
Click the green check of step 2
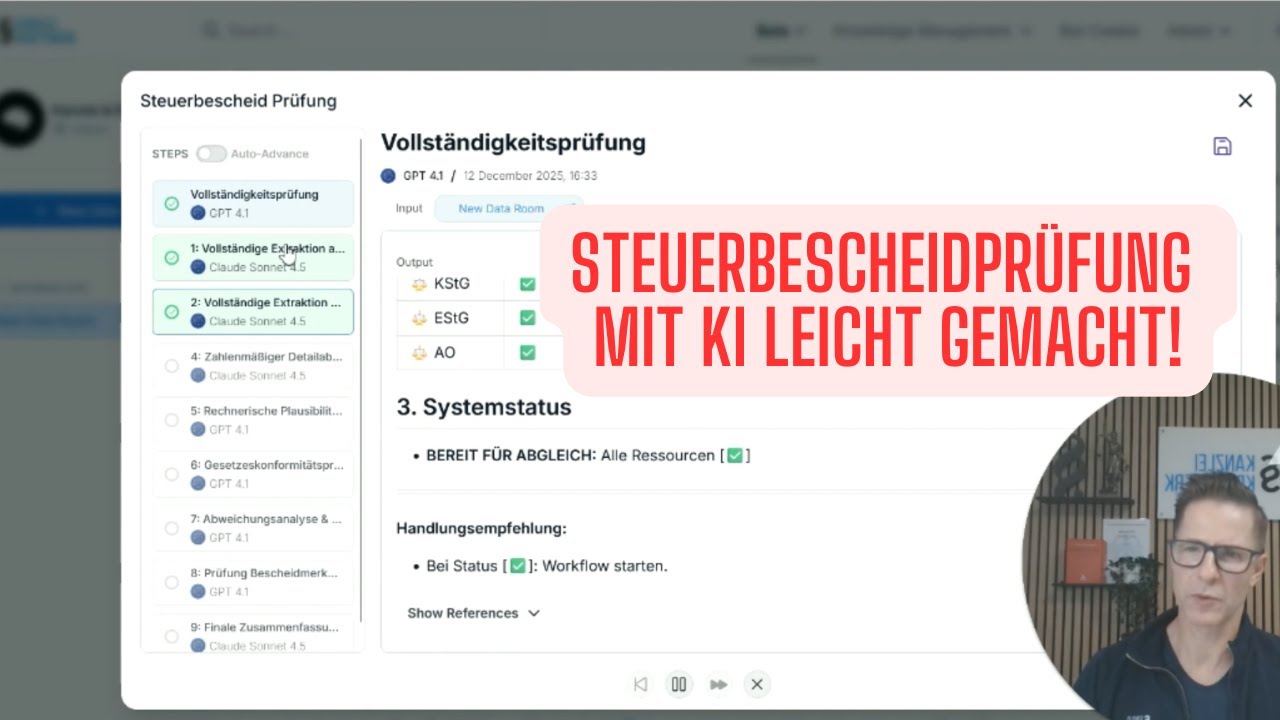pos(171,312)
